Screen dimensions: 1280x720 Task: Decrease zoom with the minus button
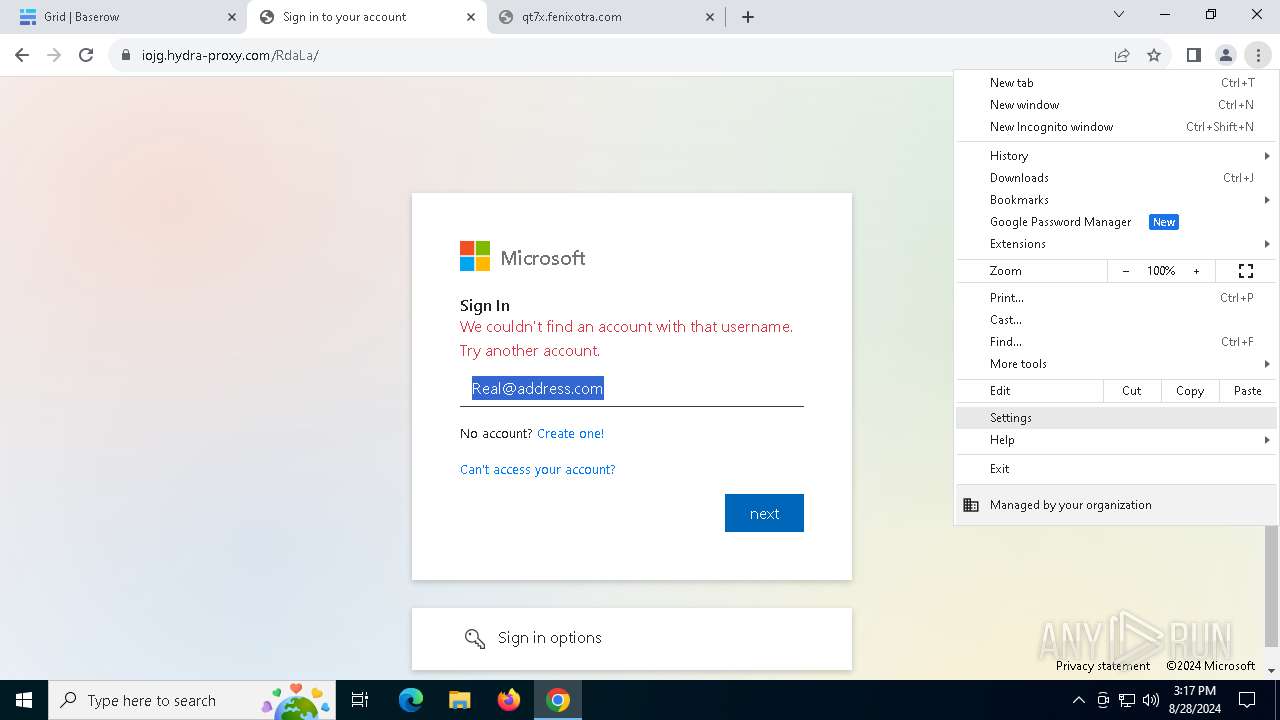[x=1126, y=271]
